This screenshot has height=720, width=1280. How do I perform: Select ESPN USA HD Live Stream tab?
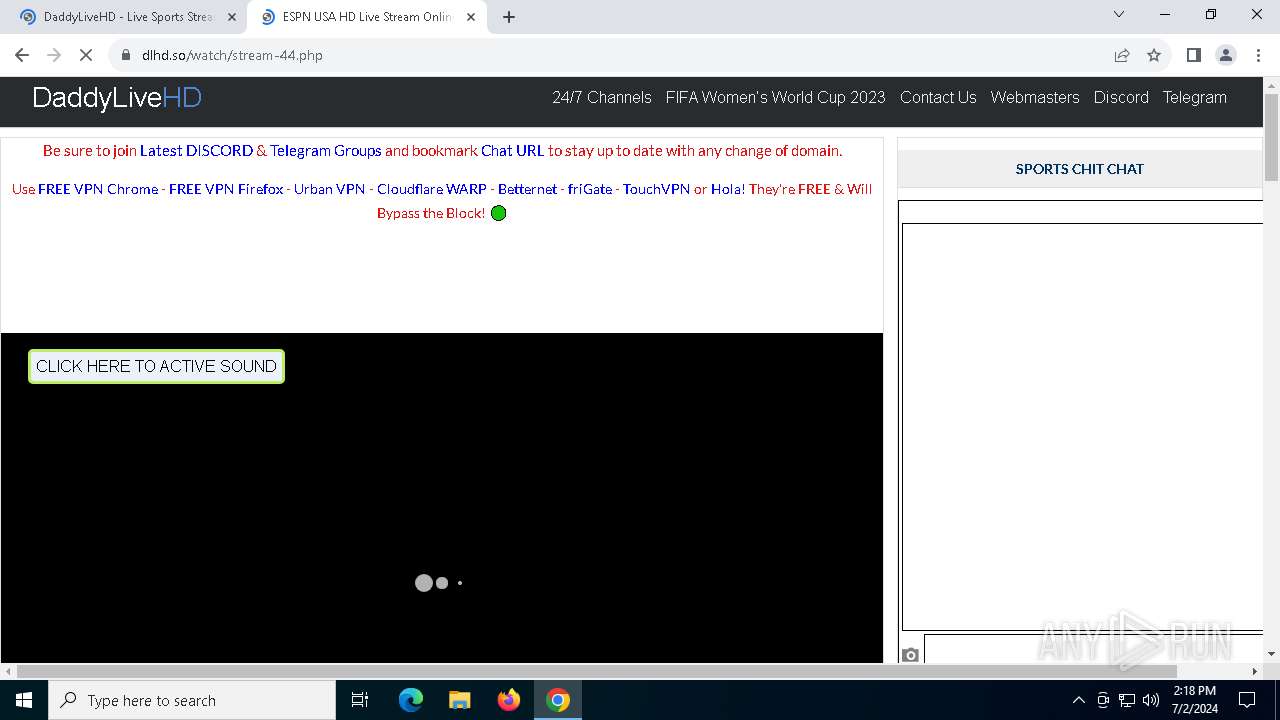click(x=366, y=17)
